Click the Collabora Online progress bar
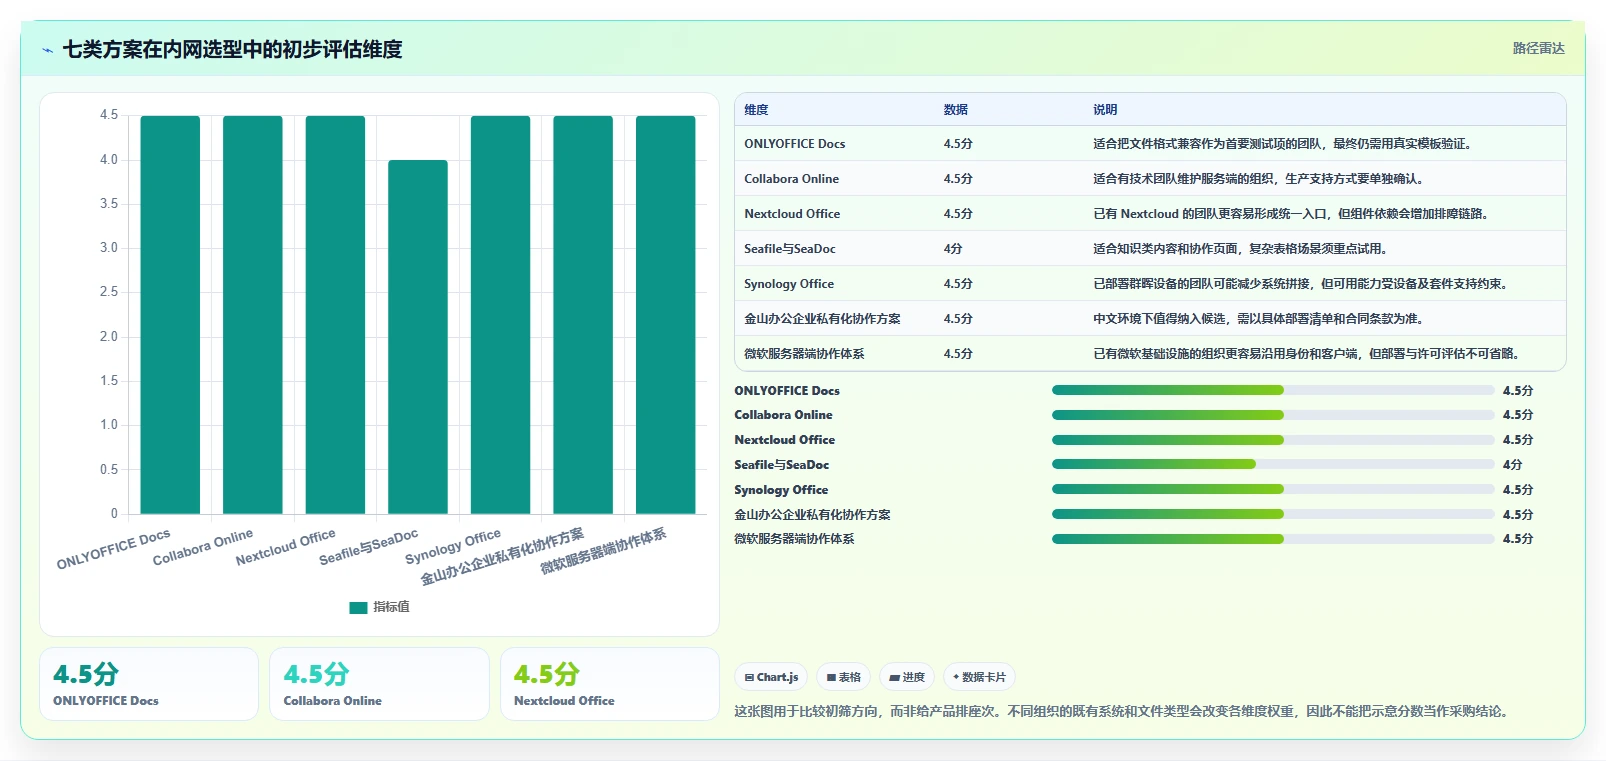Viewport: 1606px width, 761px height. click(x=1273, y=415)
